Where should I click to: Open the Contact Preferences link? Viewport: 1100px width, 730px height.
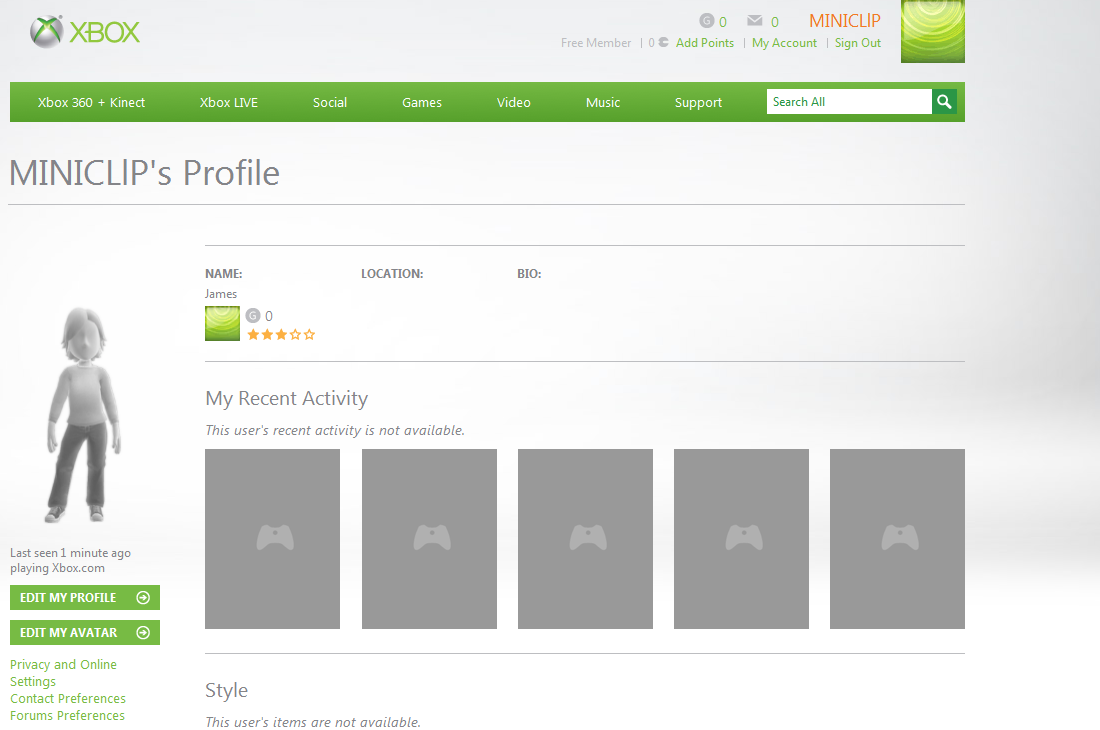pos(68,698)
